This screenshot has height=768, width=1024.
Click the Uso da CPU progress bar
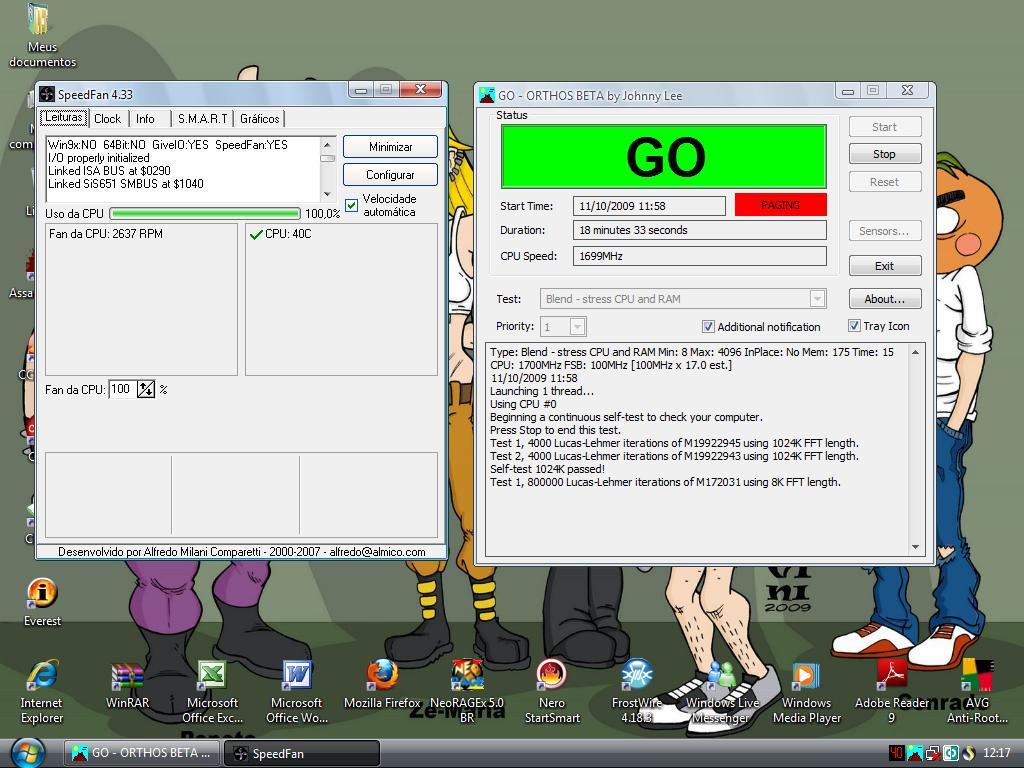205,214
